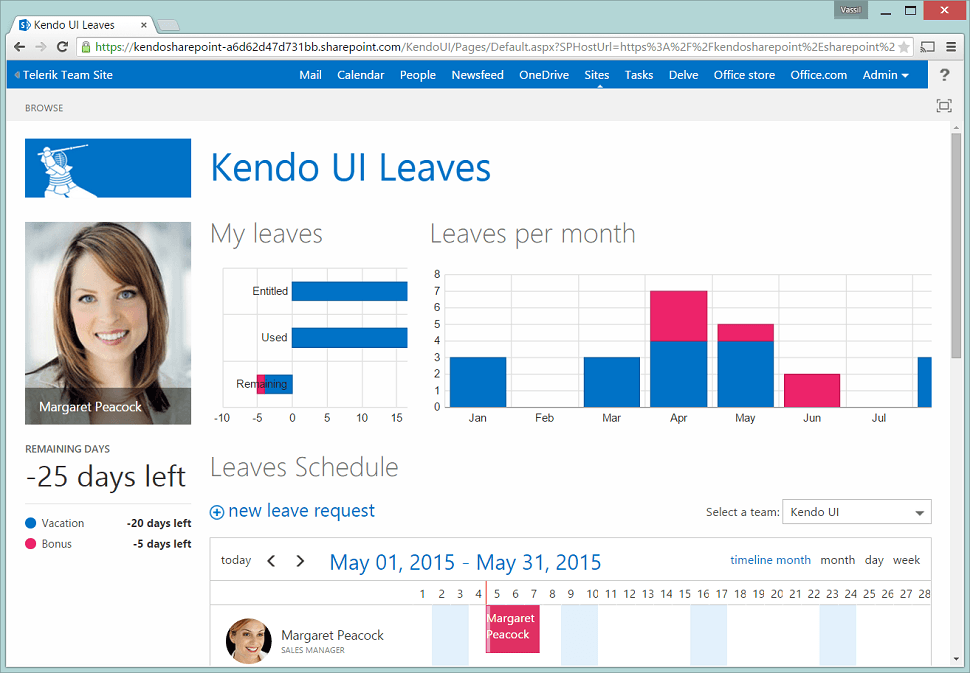Click Margaret Peacock's scheduler avatar
Viewport: 970px width, 673px height.
point(249,641)
